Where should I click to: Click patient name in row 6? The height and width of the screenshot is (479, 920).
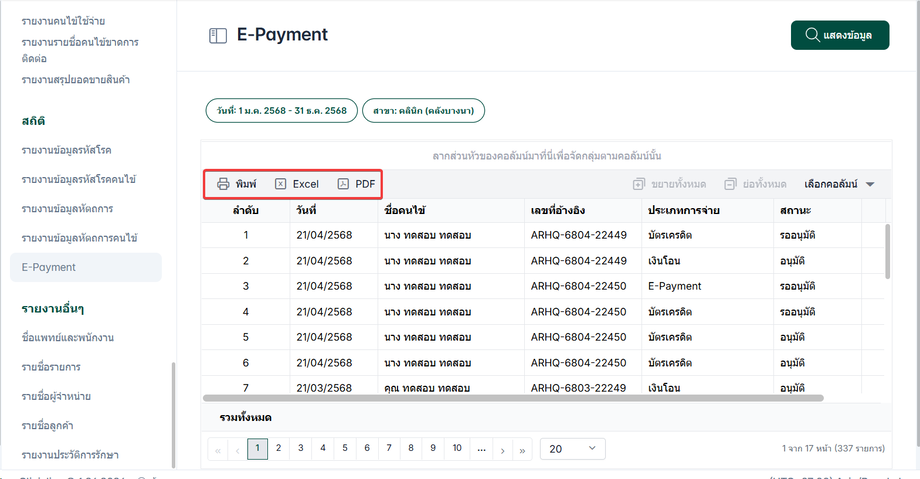click(428, 363)
